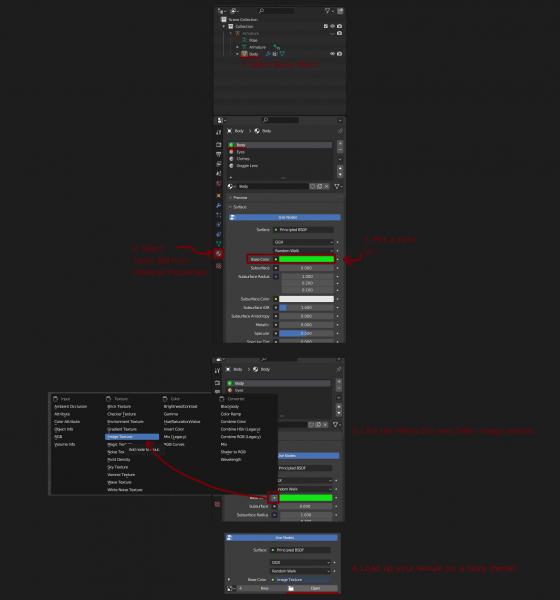Click the material name field showing Body
Viewport: 560px width, 600px height.
click(273, 186)
